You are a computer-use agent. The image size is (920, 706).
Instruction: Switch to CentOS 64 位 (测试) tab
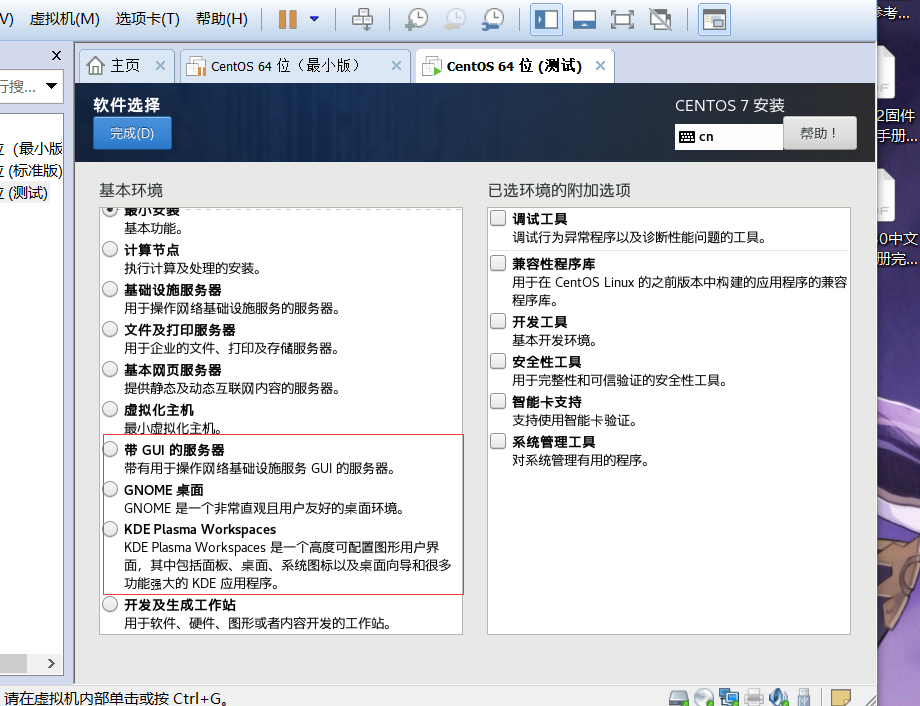tap(514, 66)
